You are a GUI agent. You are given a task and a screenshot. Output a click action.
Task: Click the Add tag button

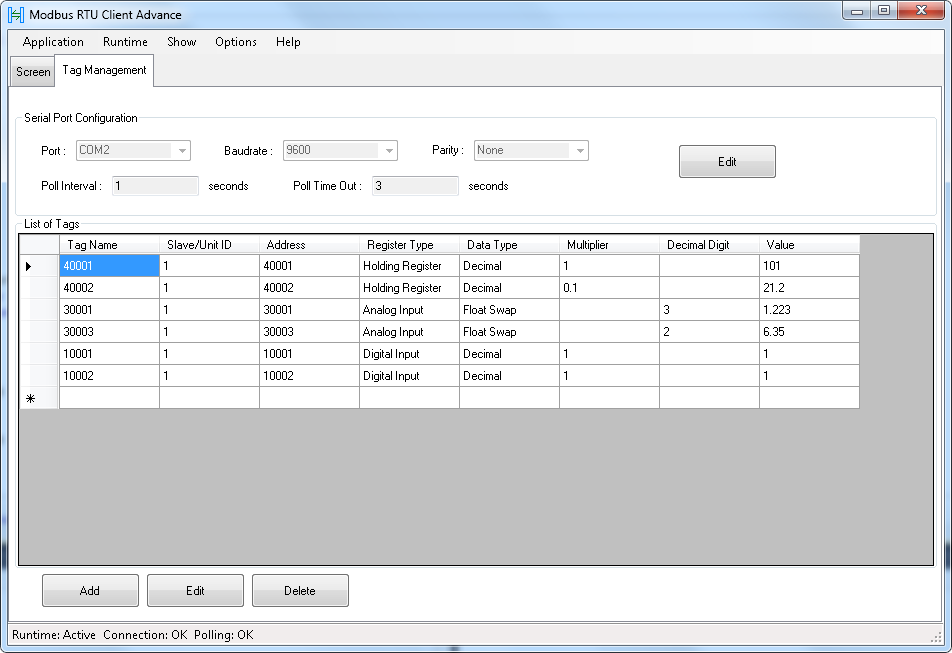tap(90, 590)
